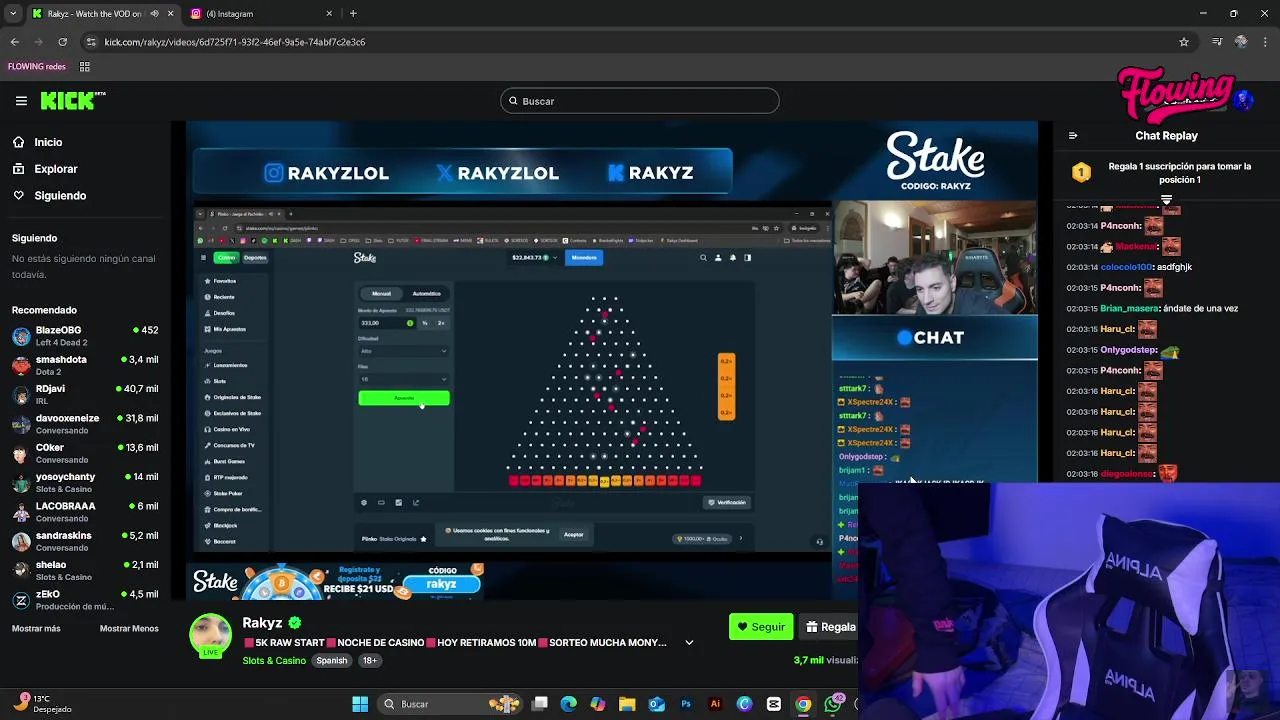This screenshot has width=1280, height=720.
Task: Open FLOWING redes bookmark
Action: click(x=37, y=67)
